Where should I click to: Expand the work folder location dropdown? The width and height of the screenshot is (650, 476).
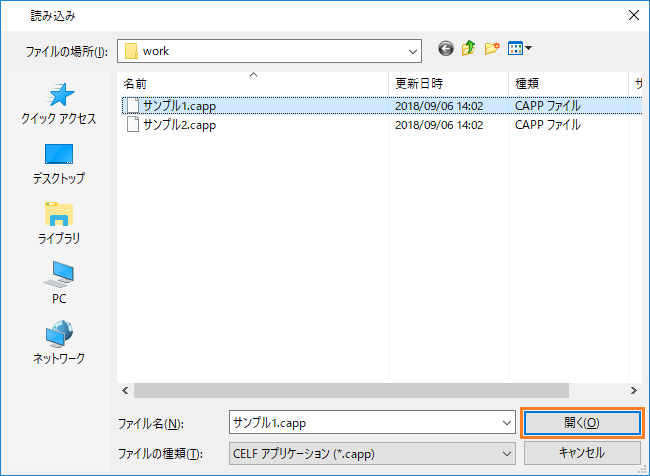point(413,50)
